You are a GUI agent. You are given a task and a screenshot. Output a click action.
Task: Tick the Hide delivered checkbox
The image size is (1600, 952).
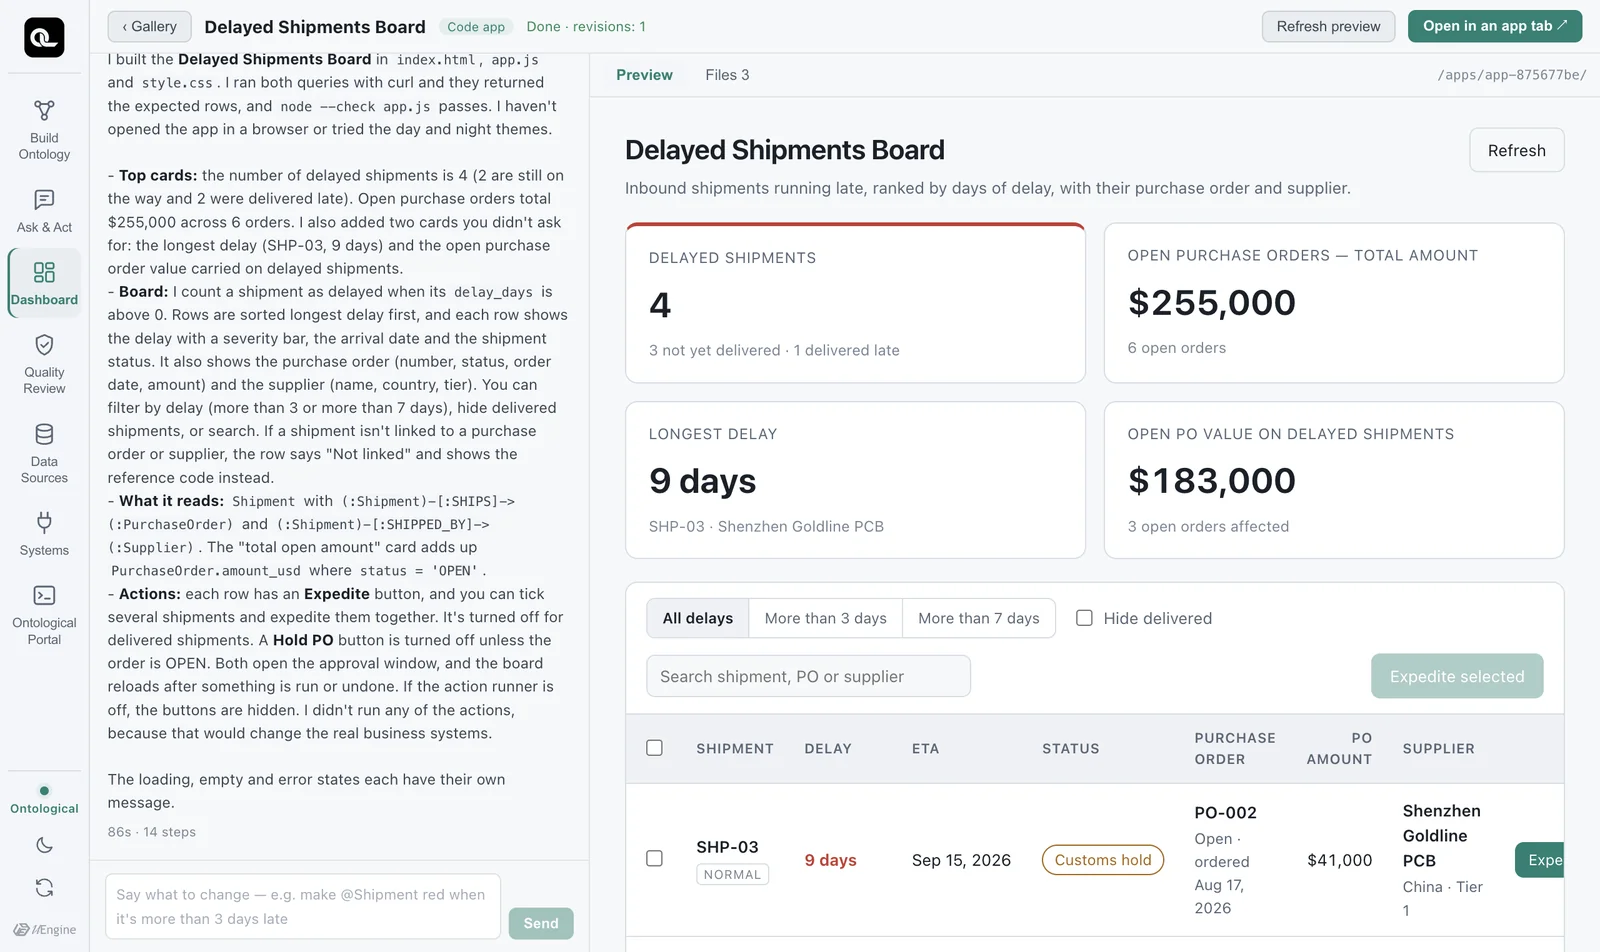click(1084, 618)
